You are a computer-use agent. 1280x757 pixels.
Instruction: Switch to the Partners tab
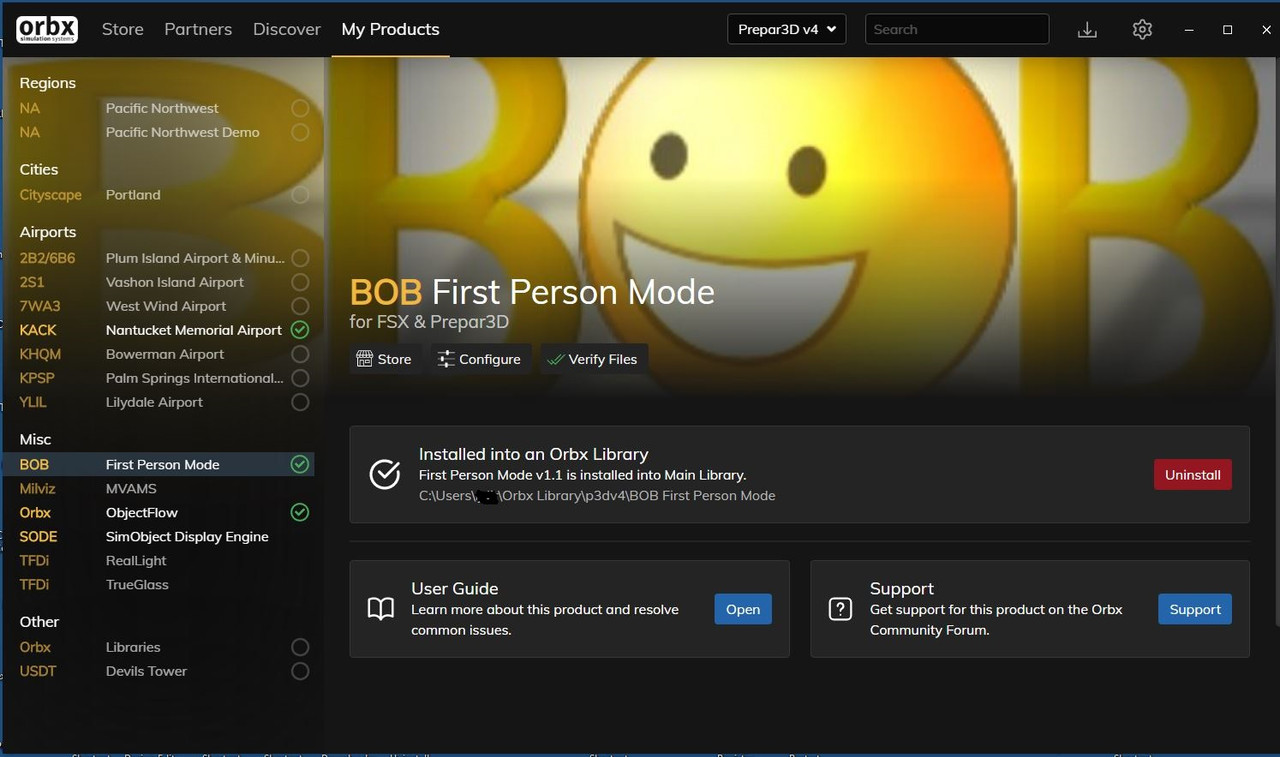(198, 29)
